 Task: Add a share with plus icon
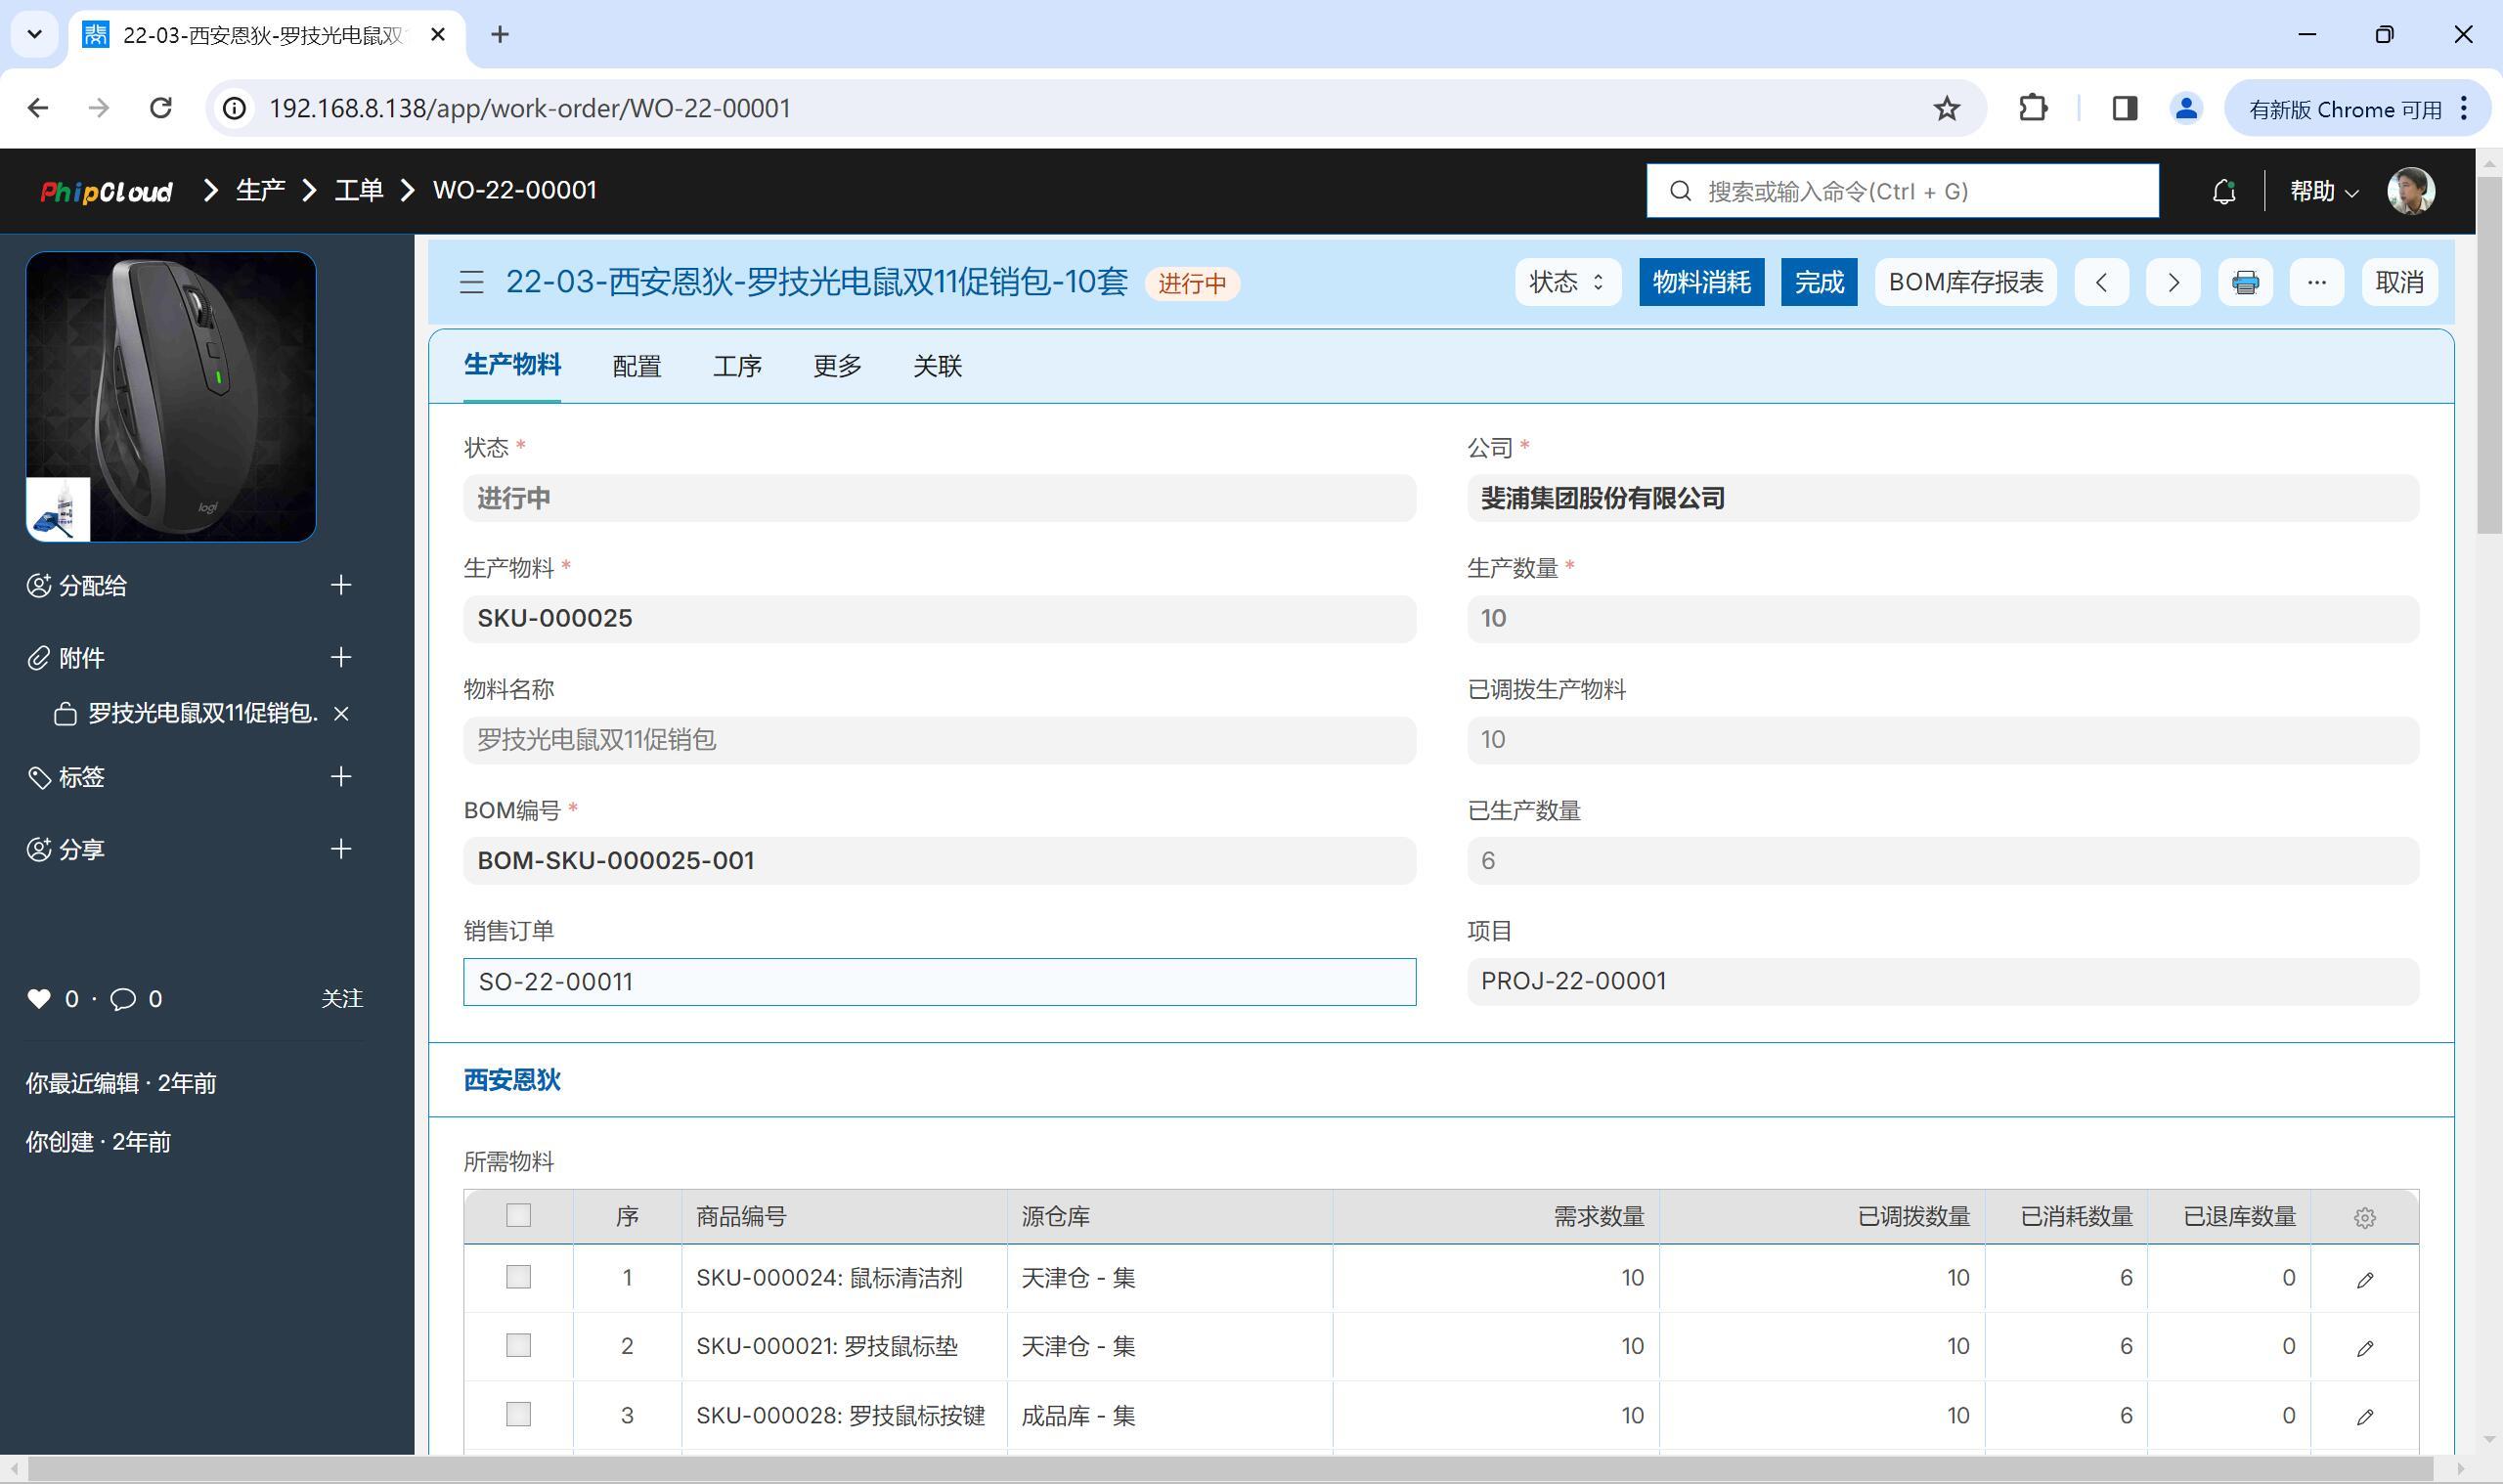tap(341, 849)
